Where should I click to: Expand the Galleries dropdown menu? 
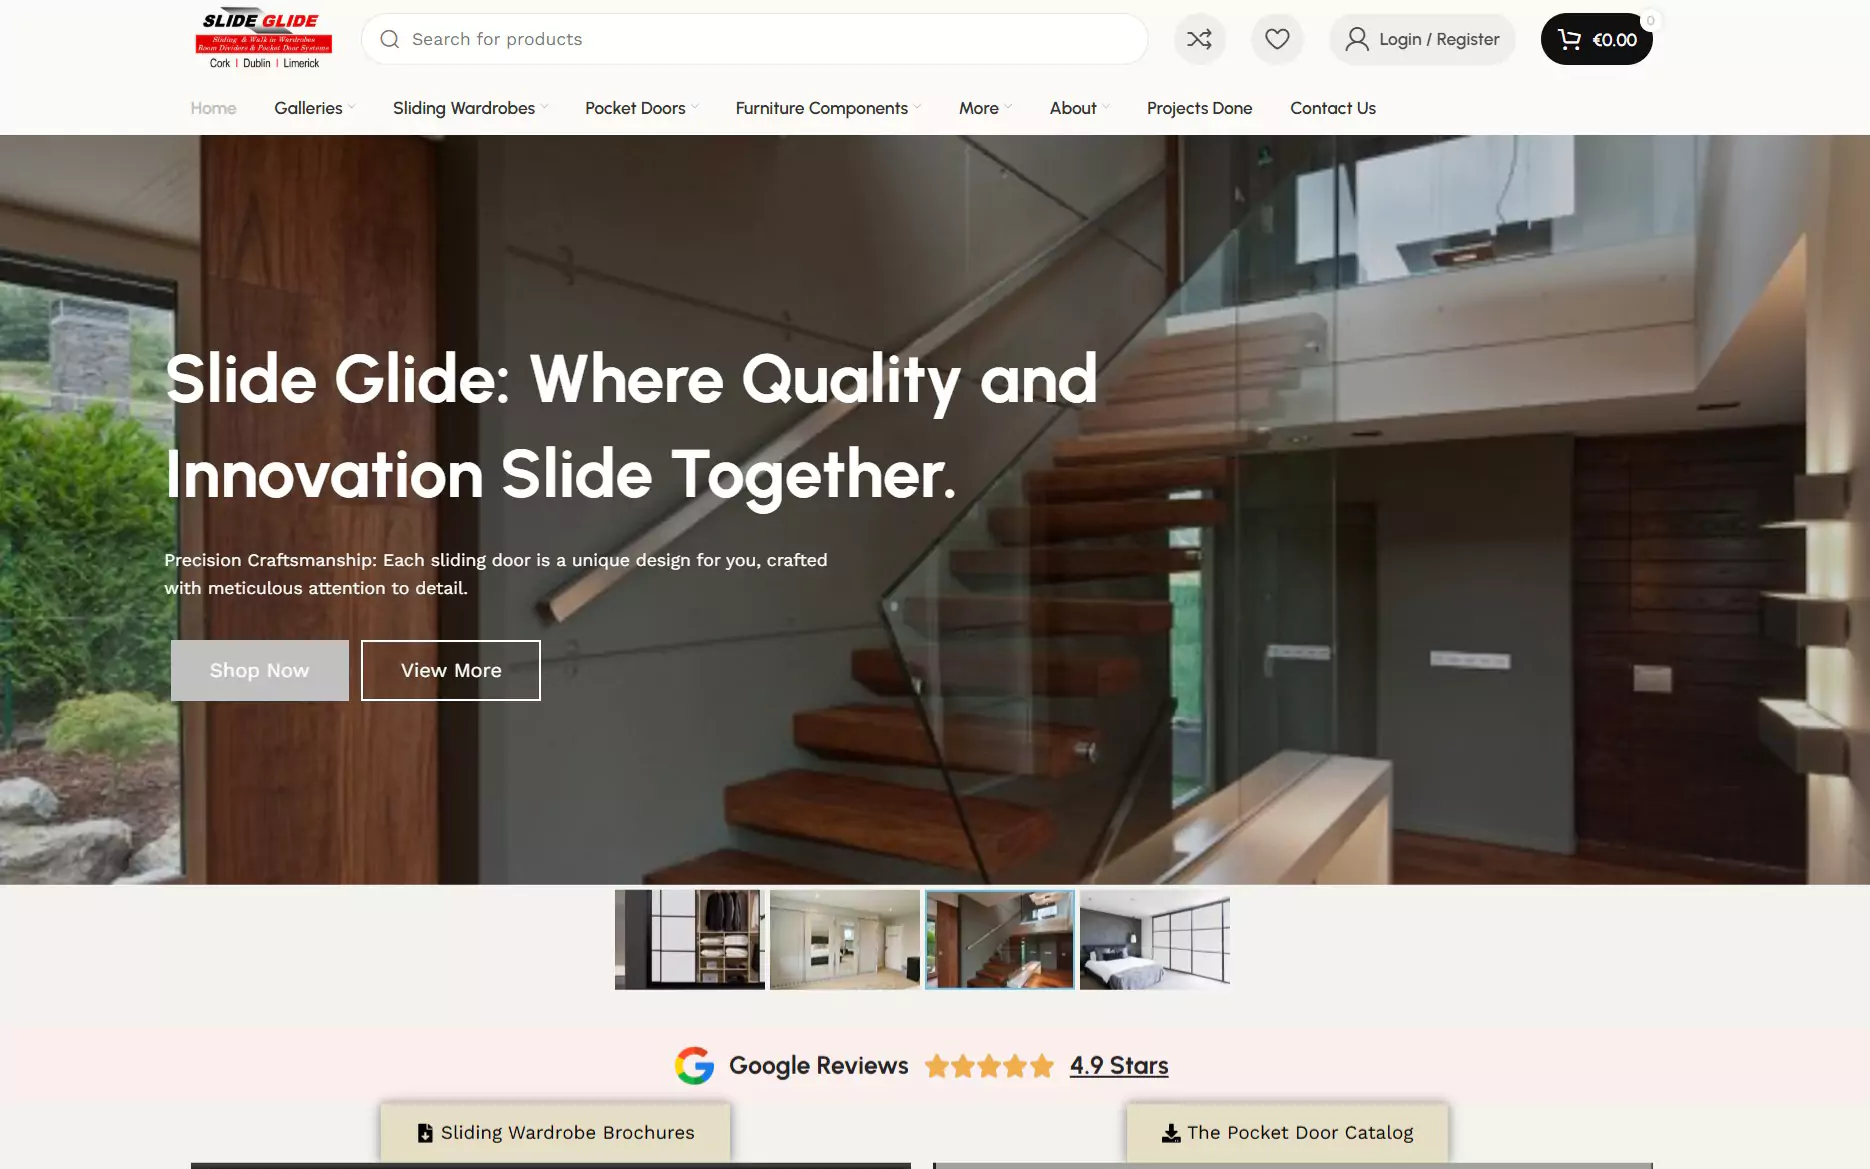pyautogui.click(x=314, y=108)
